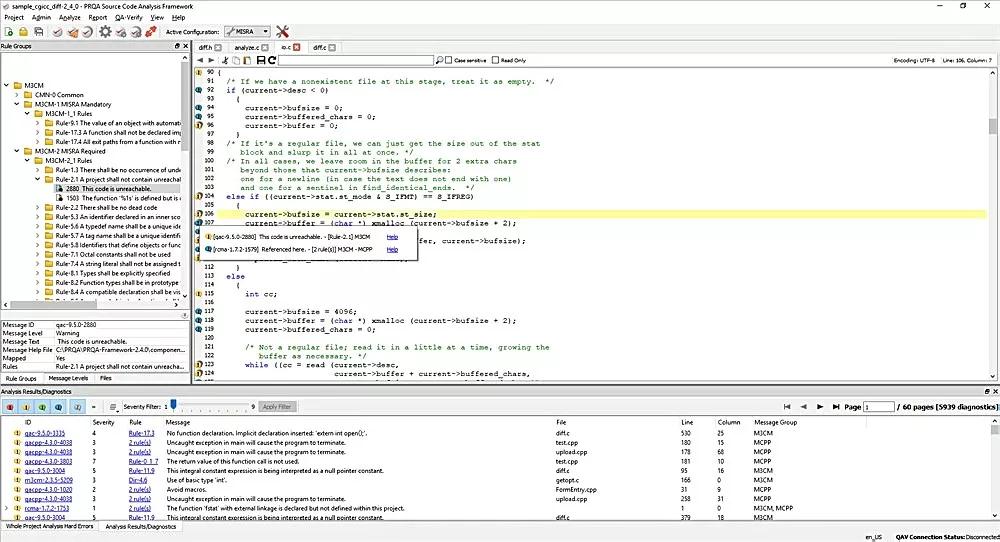Click the cut scissors icon in editor
The height and width of the screenshot is (542, 1000).
(225, 60)
